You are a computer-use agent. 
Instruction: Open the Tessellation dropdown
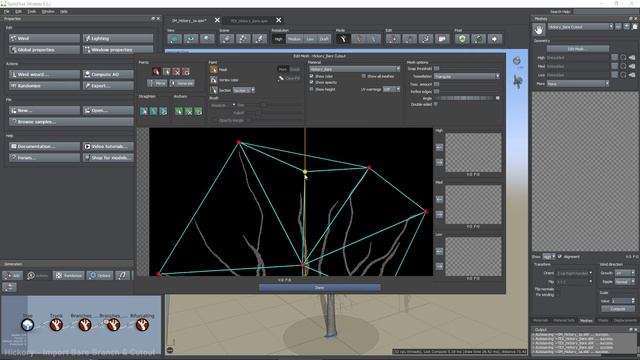(467, 76)
